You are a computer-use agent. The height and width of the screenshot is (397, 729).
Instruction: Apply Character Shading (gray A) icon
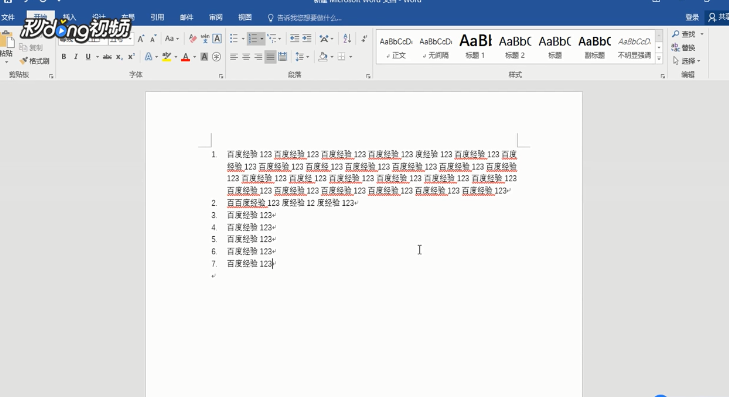click(204, 57)
